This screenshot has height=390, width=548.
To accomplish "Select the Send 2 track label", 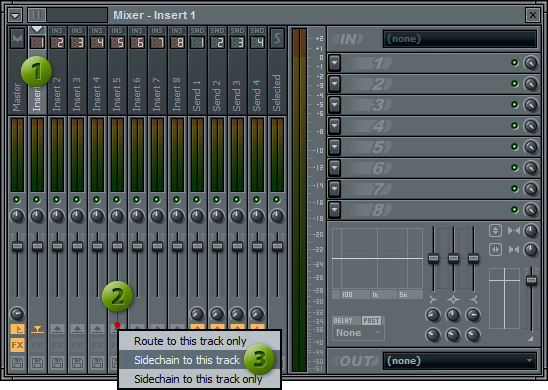I will 217,95.
